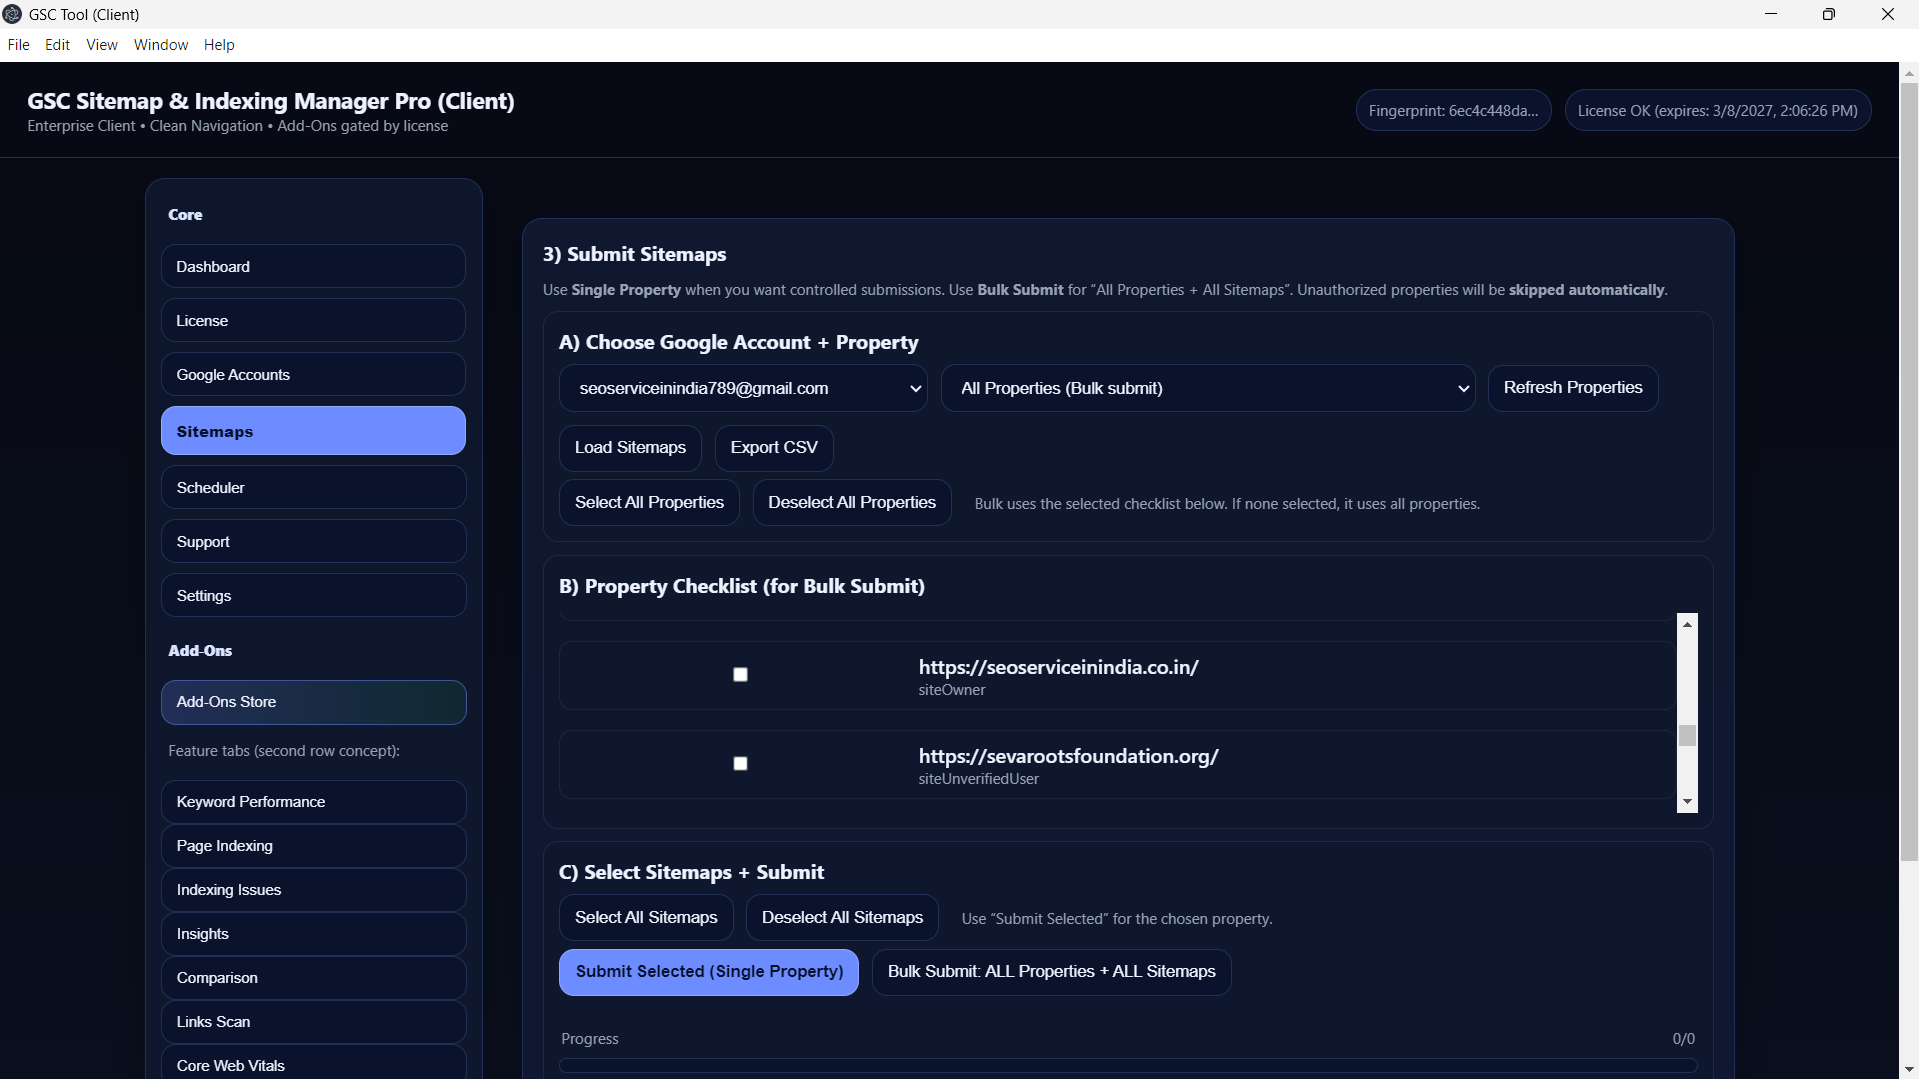The height and width of the screenshot is (1079, 1919).
Task: Go to the Google Accounts section
Action: (313, 375)
